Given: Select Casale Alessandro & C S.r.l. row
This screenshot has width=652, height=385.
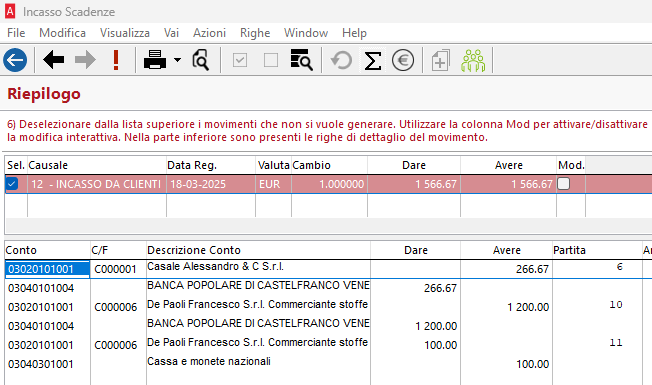Looking at the screenshot, I should [258, 269].
